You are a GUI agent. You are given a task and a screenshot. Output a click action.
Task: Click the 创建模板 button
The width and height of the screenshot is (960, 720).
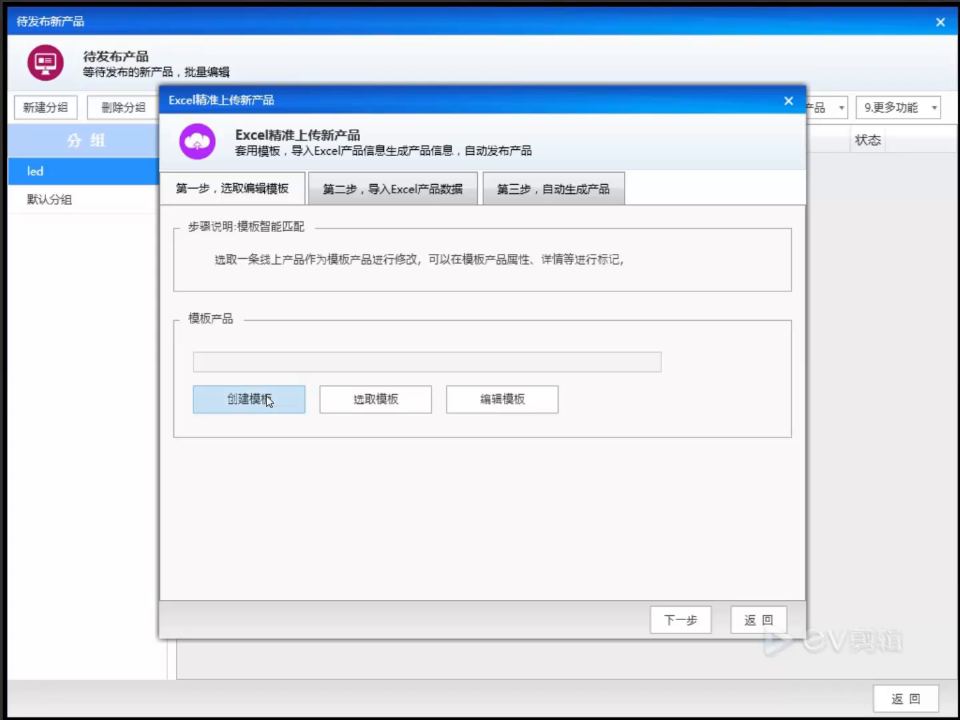pyautogui.click(x=249, y=399)
